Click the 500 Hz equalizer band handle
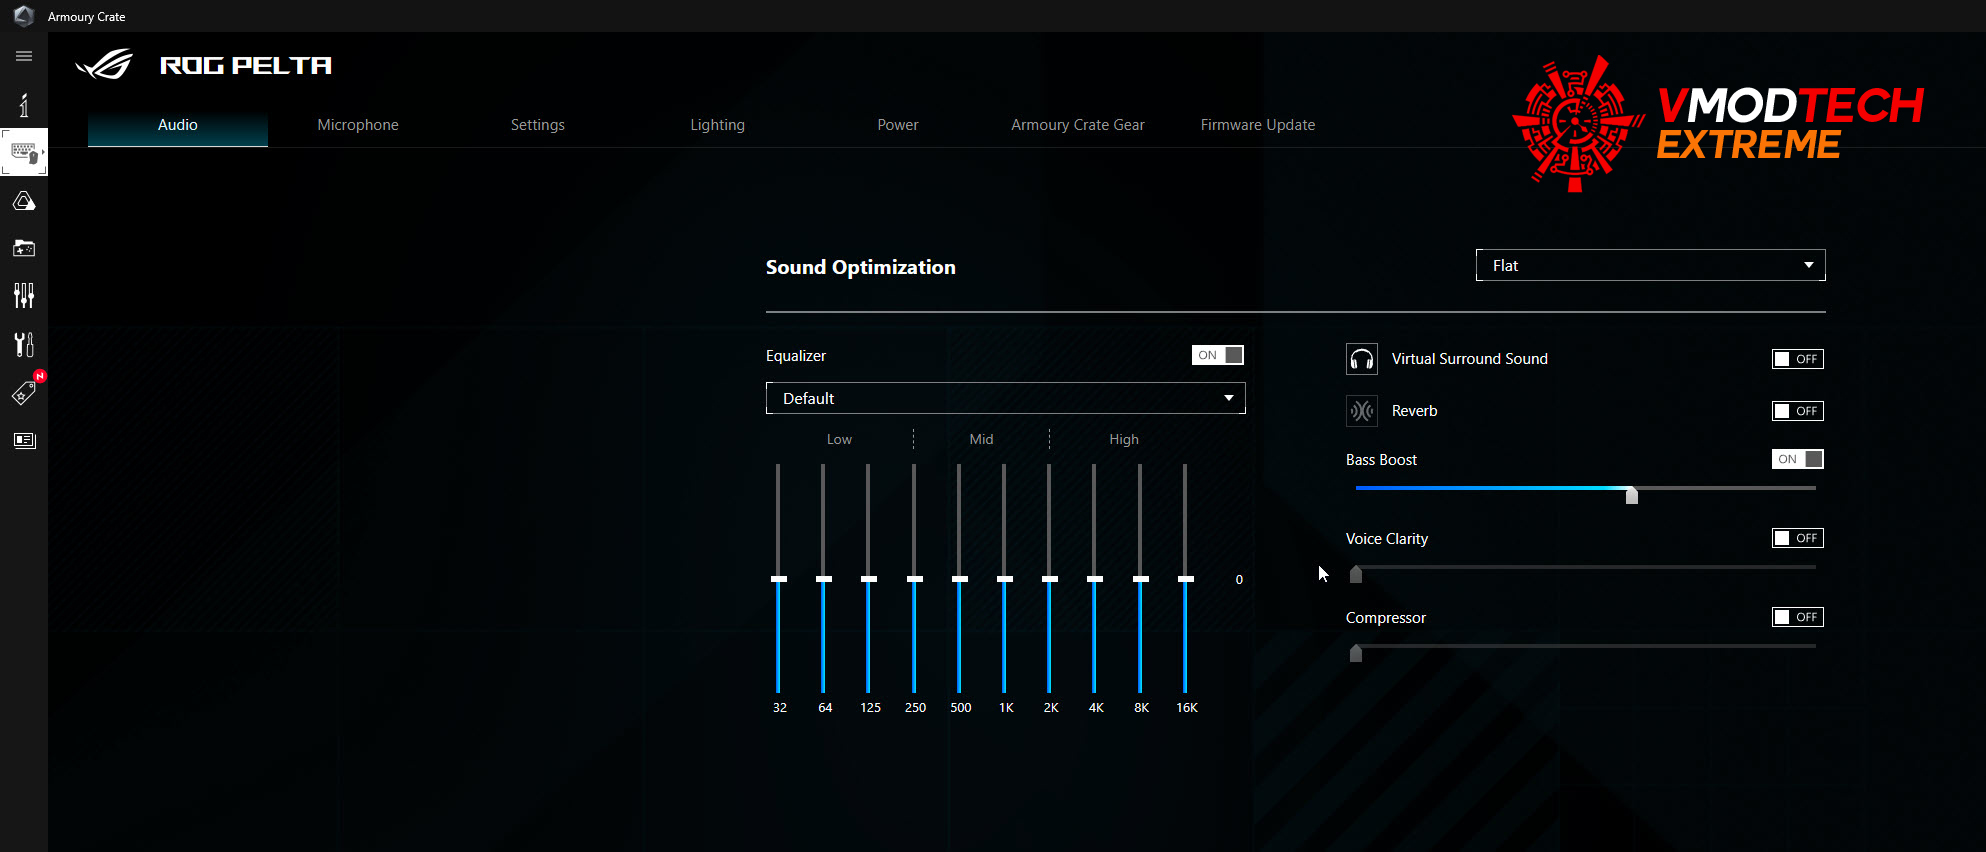The width and height of the screenshot is (1986, 852). click(x=960, y=579)
